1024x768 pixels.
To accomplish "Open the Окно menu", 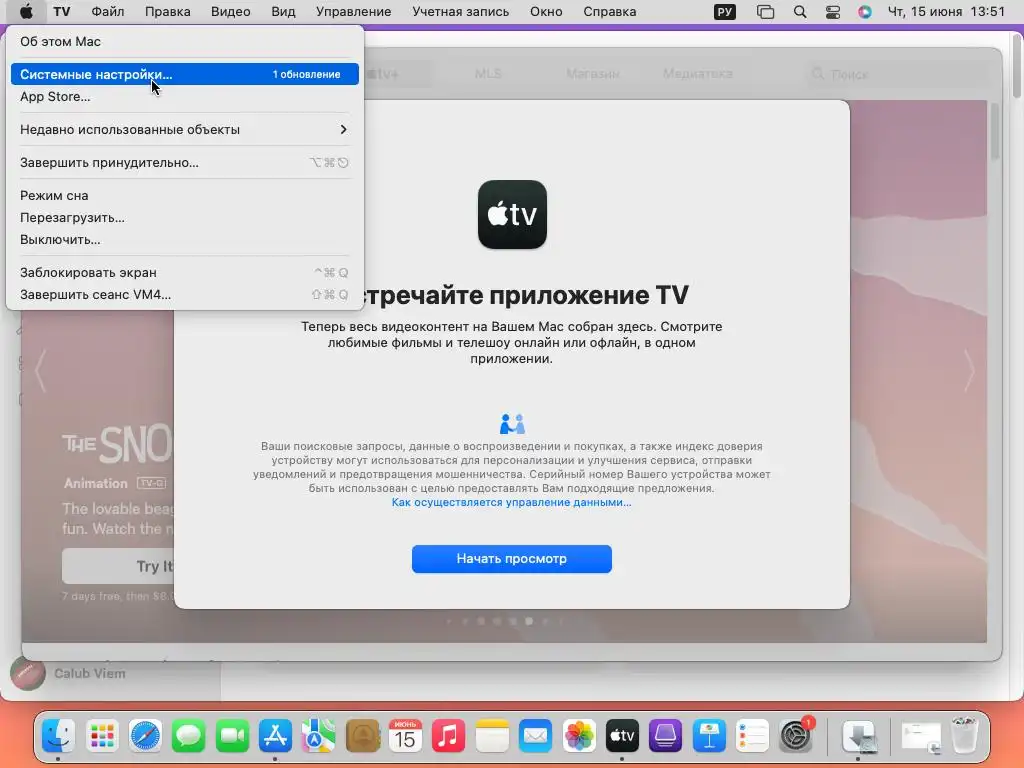I will (x=546, y=12).
